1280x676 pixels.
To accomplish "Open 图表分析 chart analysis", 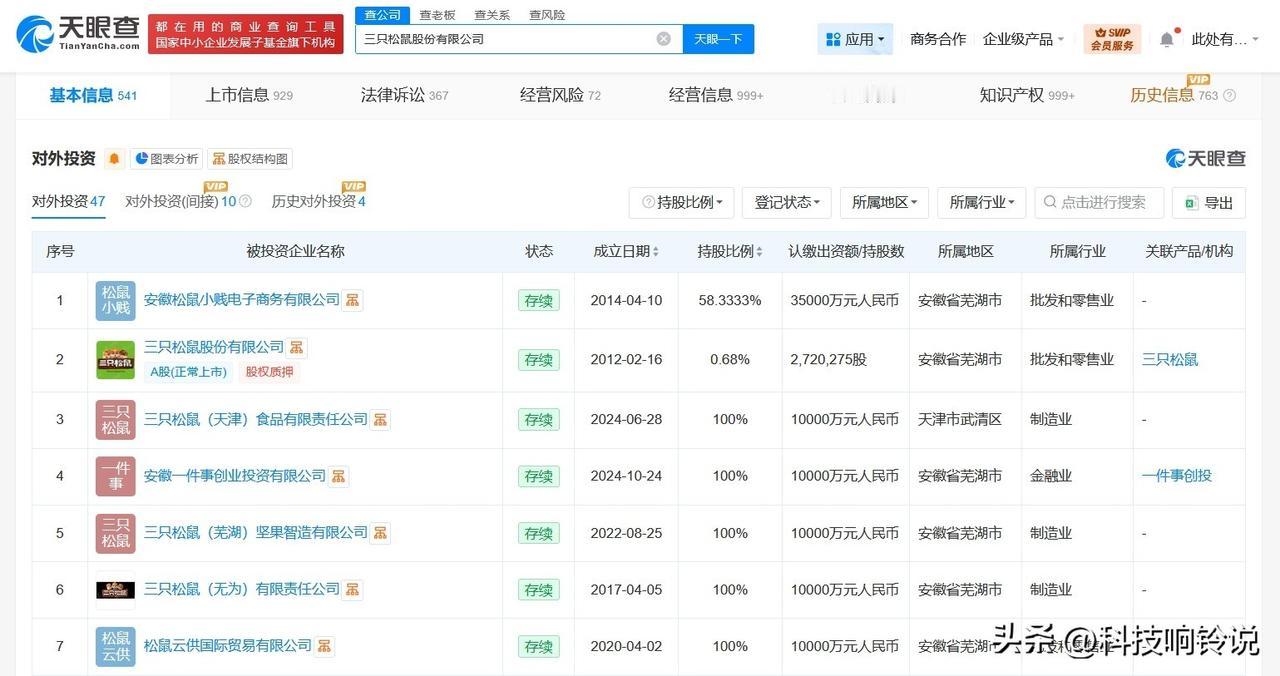I will [x=165, y=158].
